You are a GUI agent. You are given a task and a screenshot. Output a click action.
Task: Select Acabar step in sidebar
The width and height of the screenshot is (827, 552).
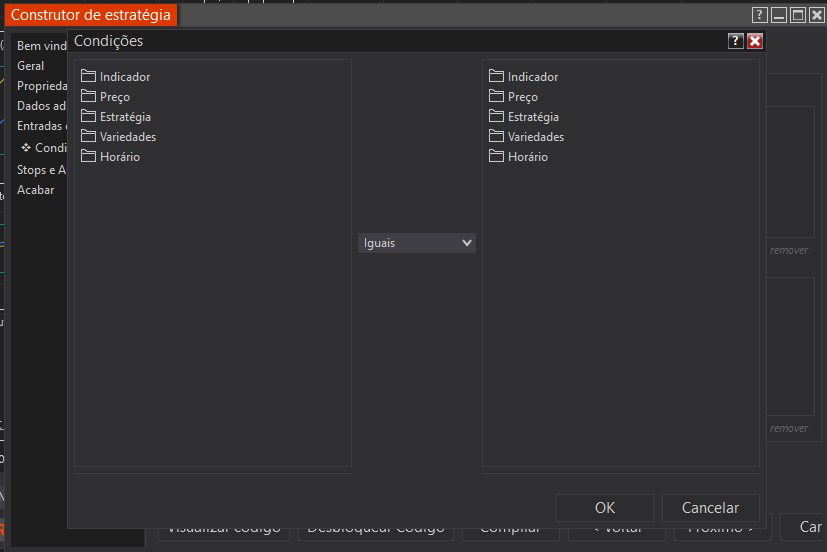35,190
